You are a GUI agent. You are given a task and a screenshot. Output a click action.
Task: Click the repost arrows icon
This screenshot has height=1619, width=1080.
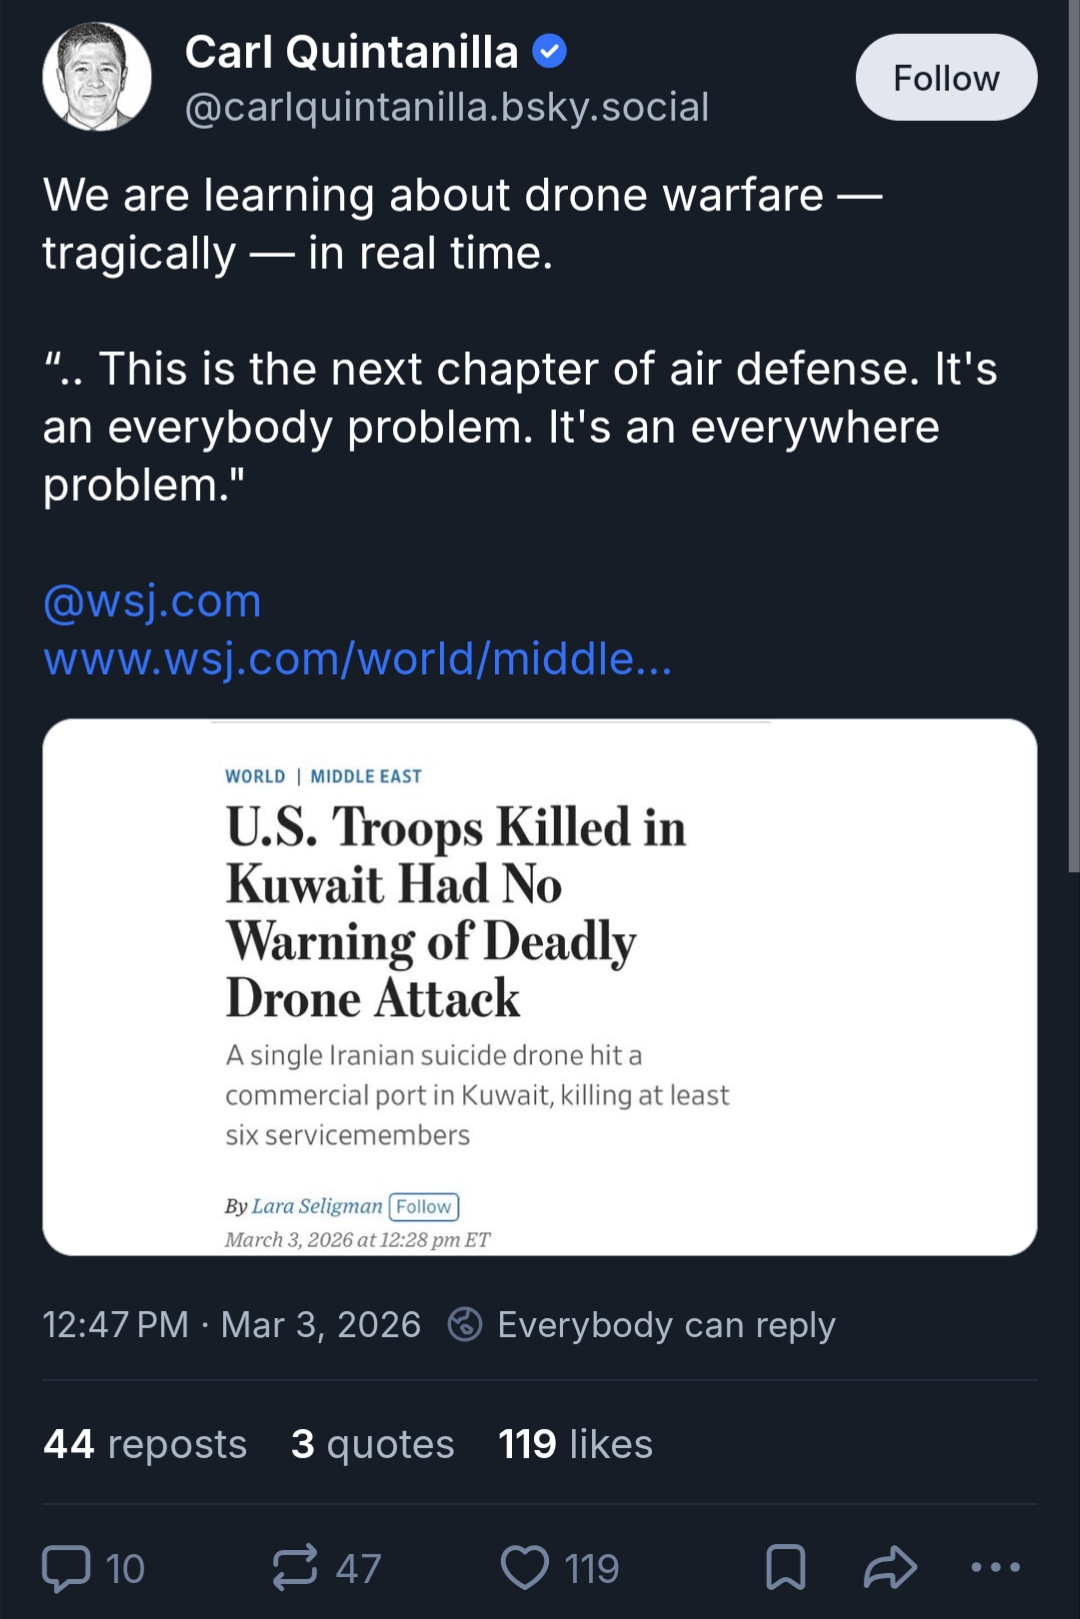click(295, 1567)
